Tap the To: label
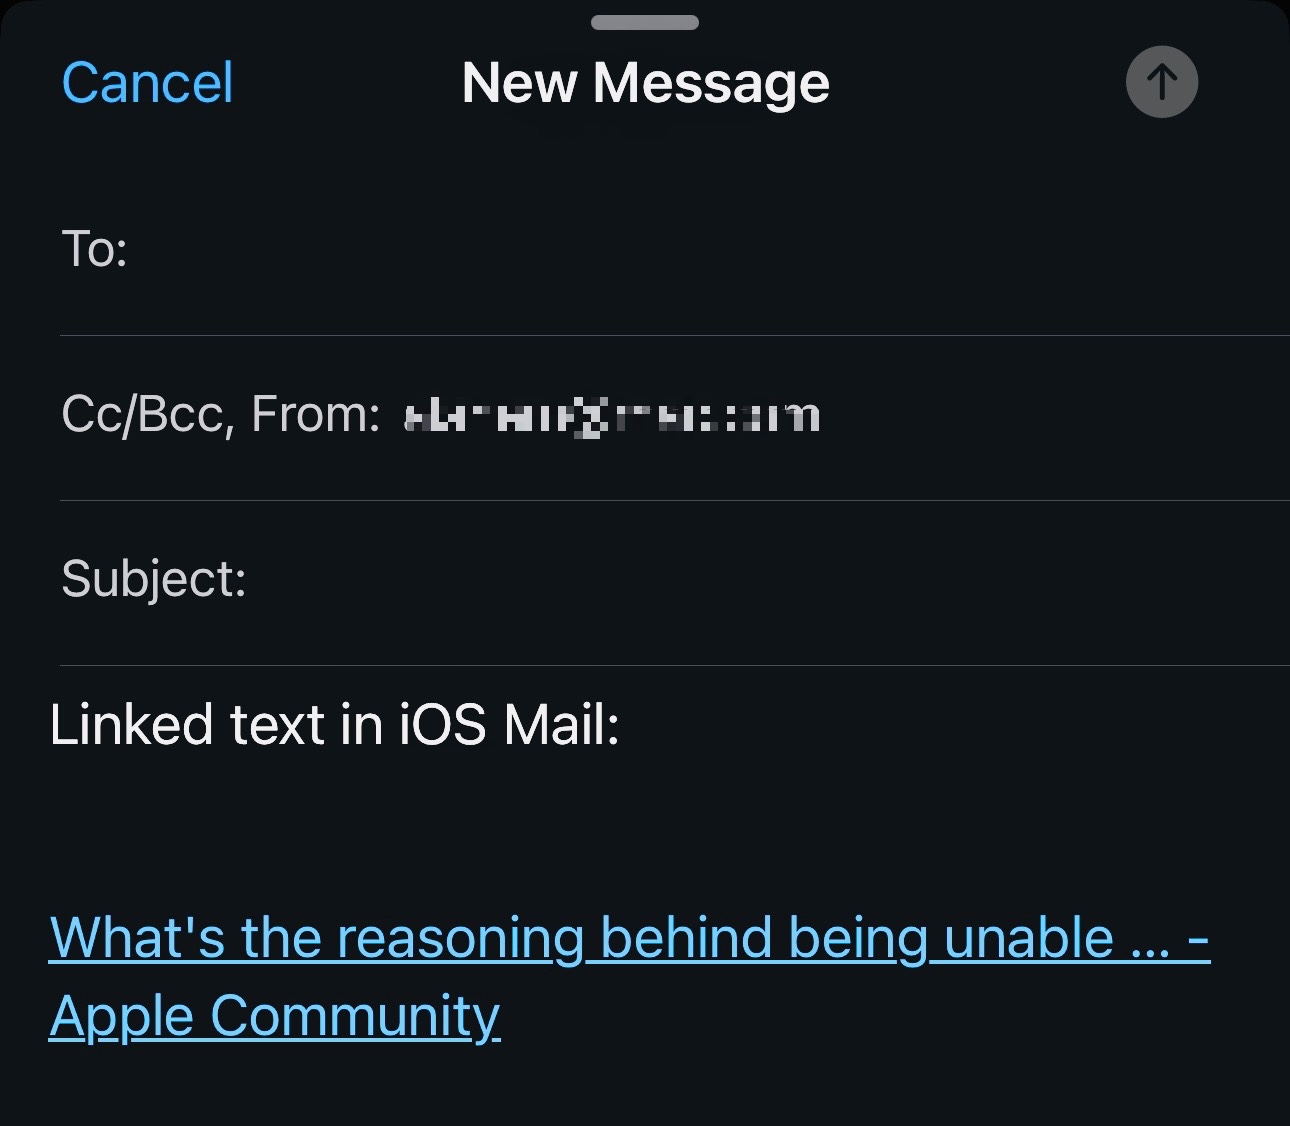1290x1126 pixels. (94, 249)
